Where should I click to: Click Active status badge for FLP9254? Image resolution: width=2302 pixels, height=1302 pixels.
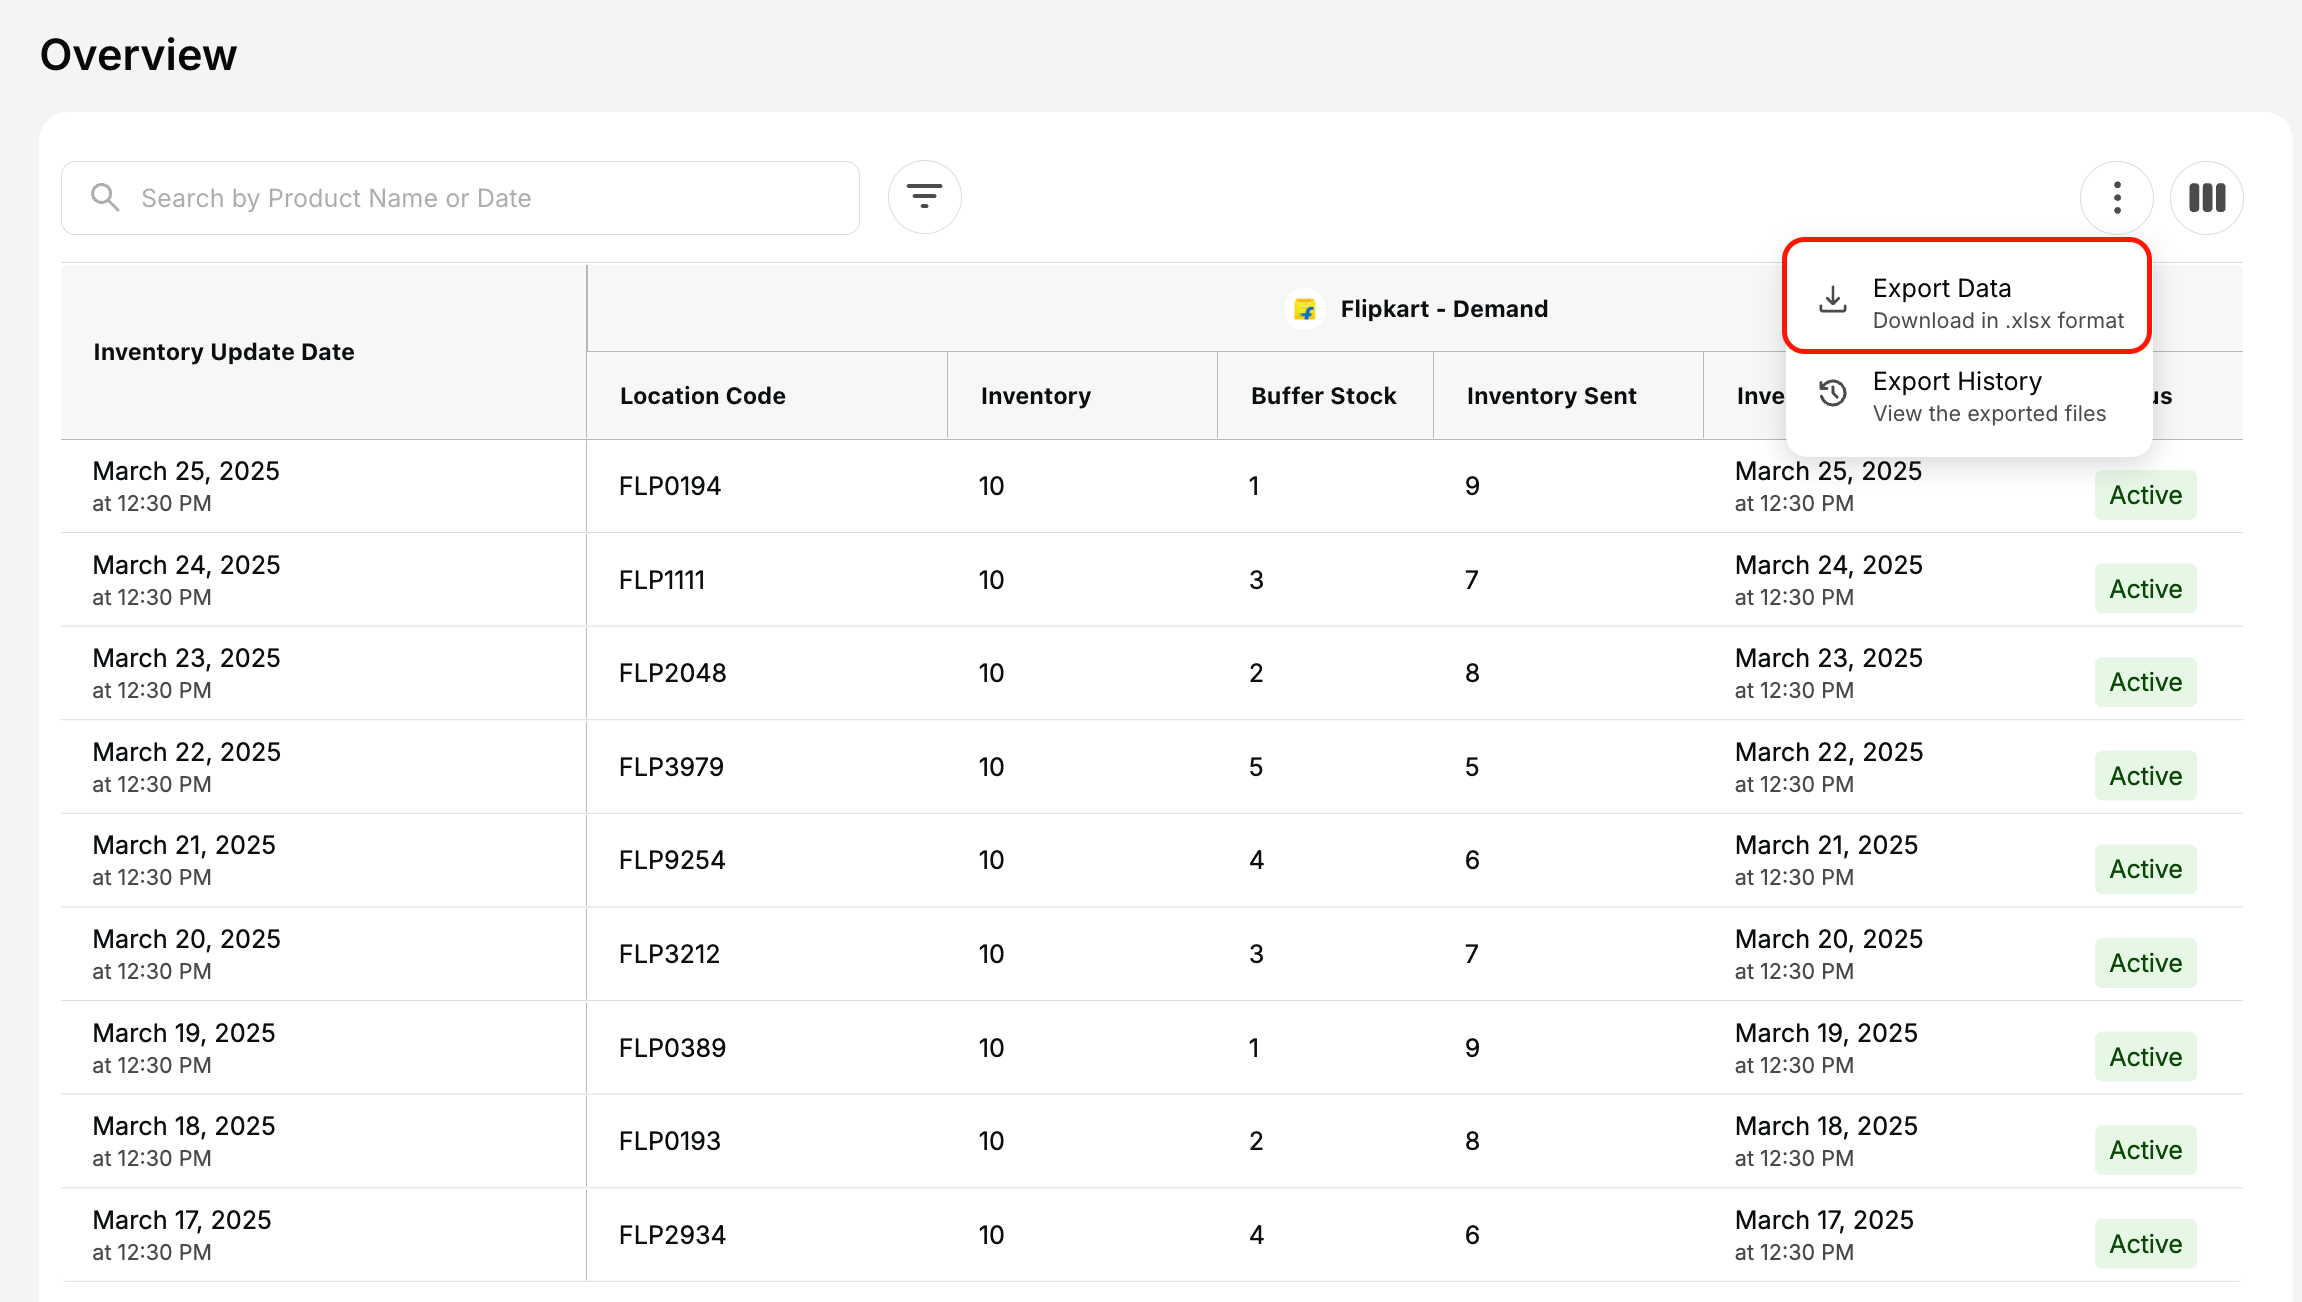pos(2146,869)
